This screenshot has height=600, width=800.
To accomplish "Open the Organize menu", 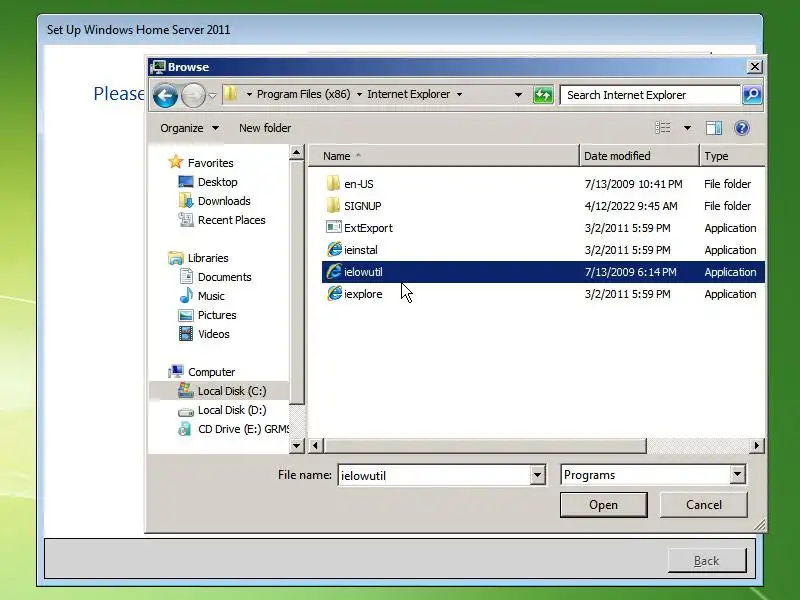I will coord(189,128).
